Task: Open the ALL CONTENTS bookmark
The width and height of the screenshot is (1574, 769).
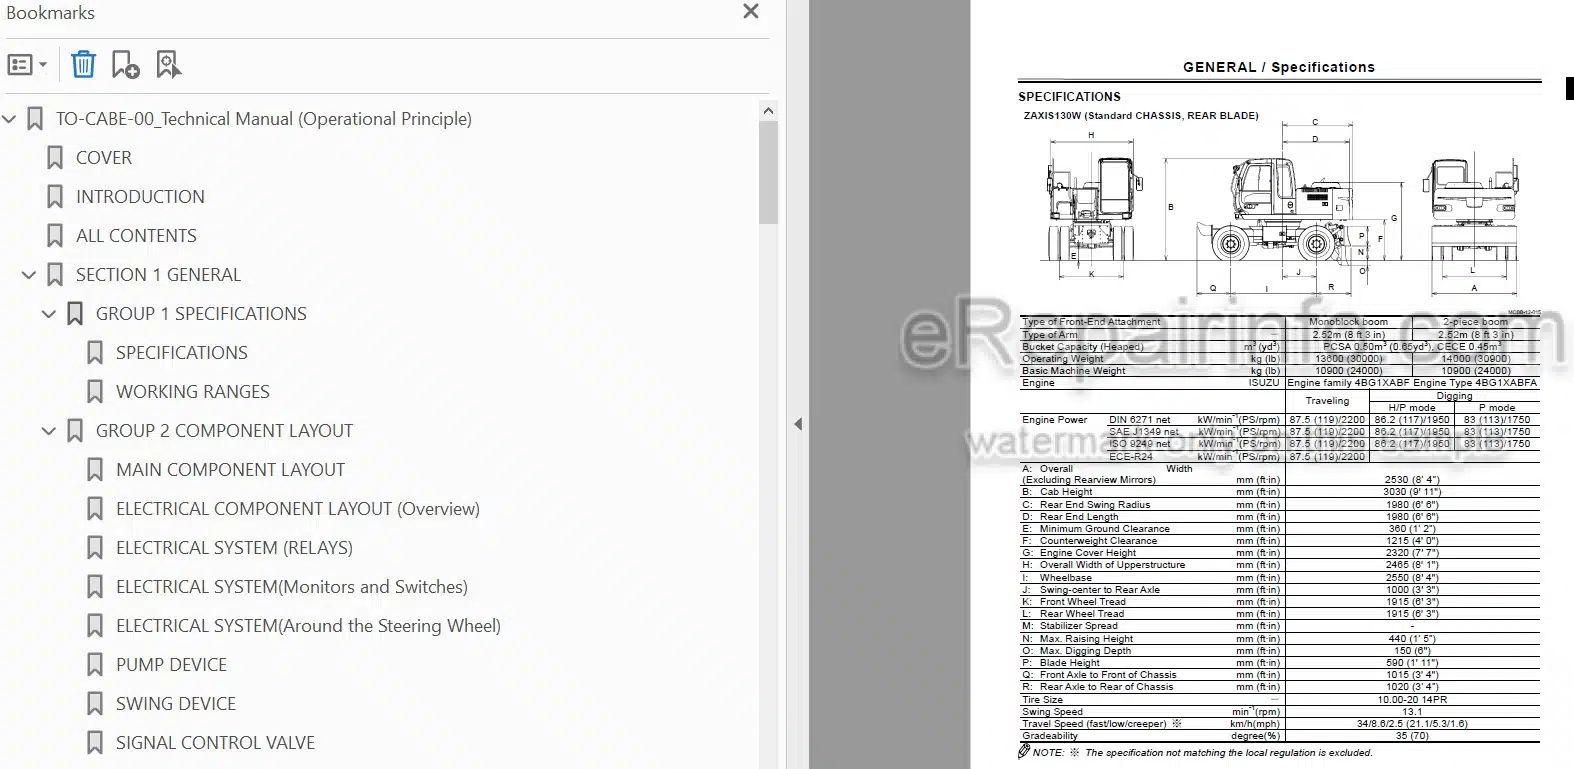Action: click(136, 236)
